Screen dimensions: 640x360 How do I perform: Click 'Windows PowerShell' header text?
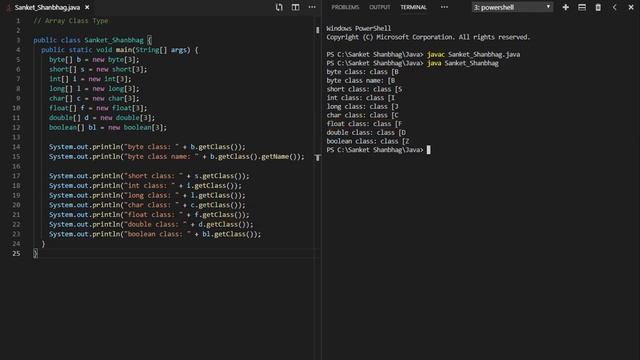click(358, 28)
